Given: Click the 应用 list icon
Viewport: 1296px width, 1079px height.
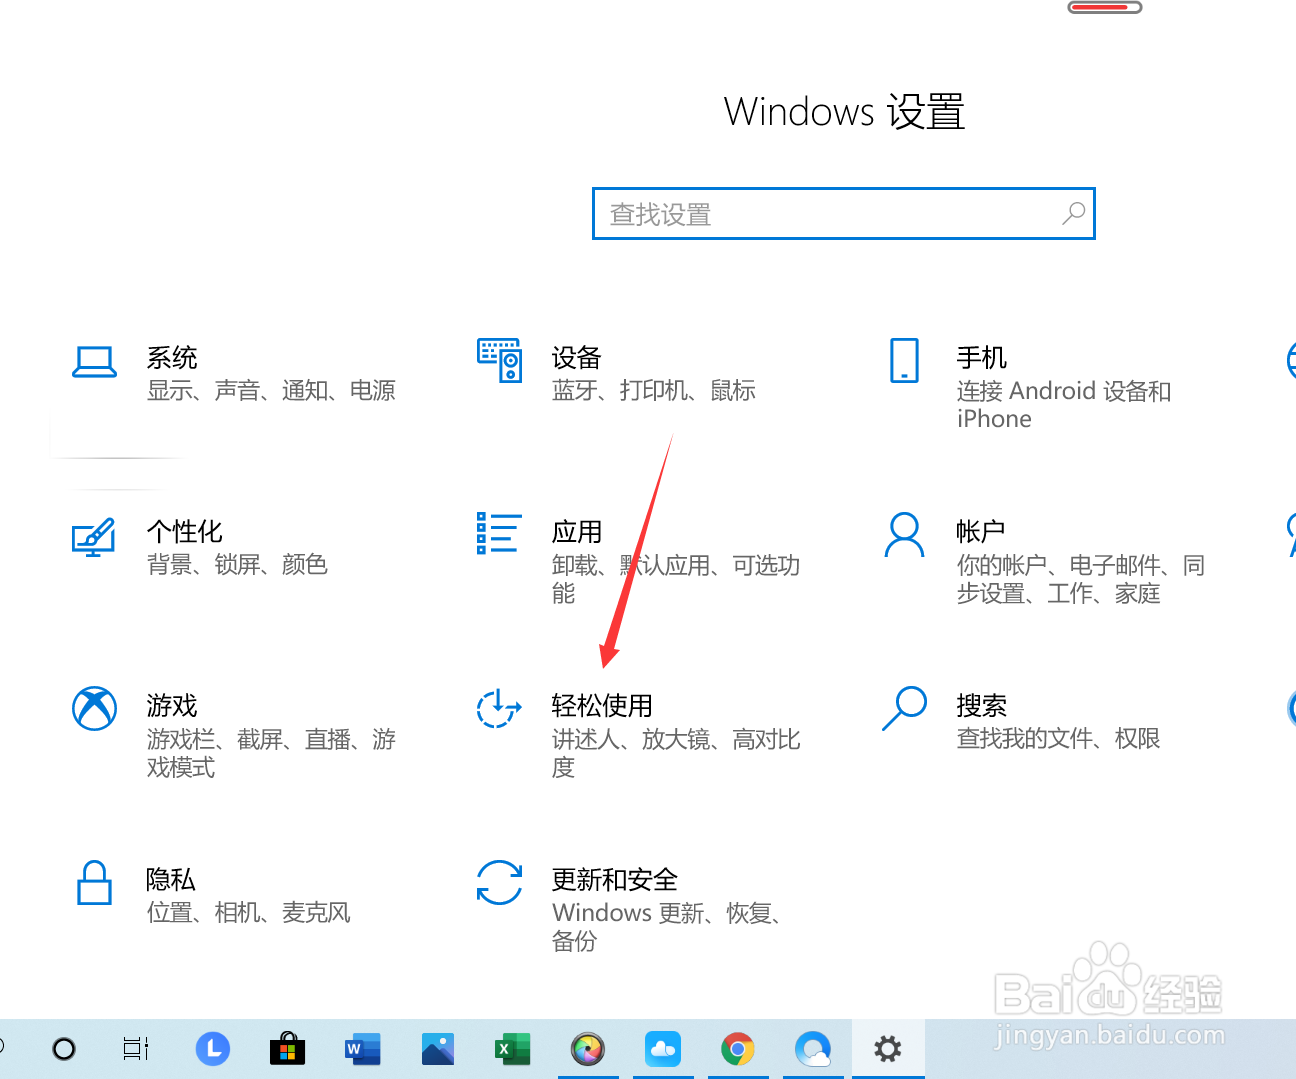Looking at the screenshot, I should (499, 533).
